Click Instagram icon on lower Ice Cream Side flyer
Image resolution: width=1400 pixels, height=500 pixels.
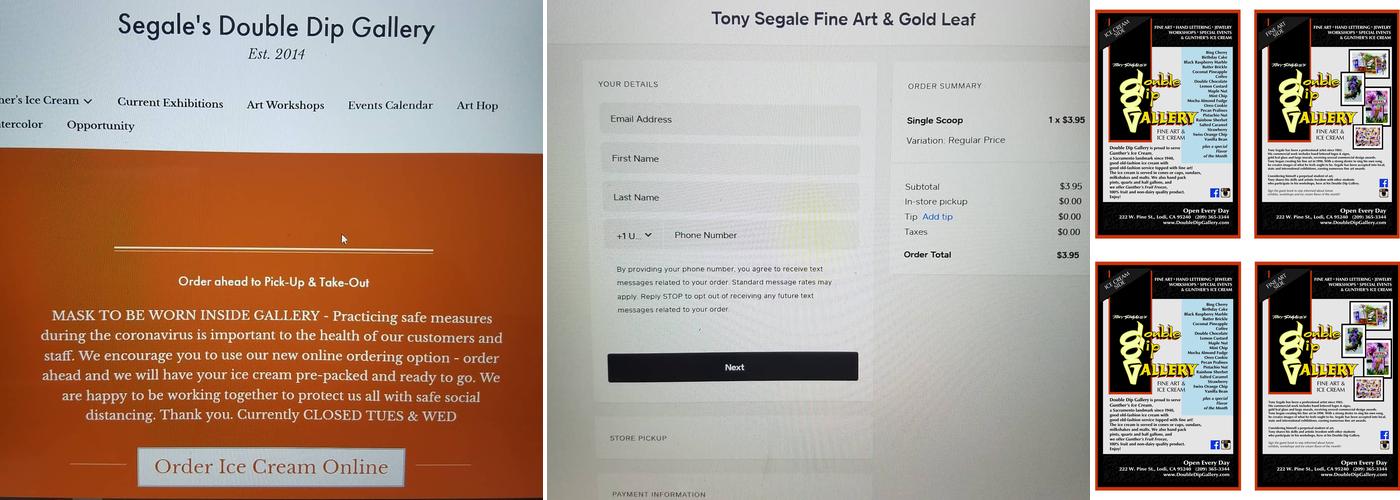click(1226, 444)
